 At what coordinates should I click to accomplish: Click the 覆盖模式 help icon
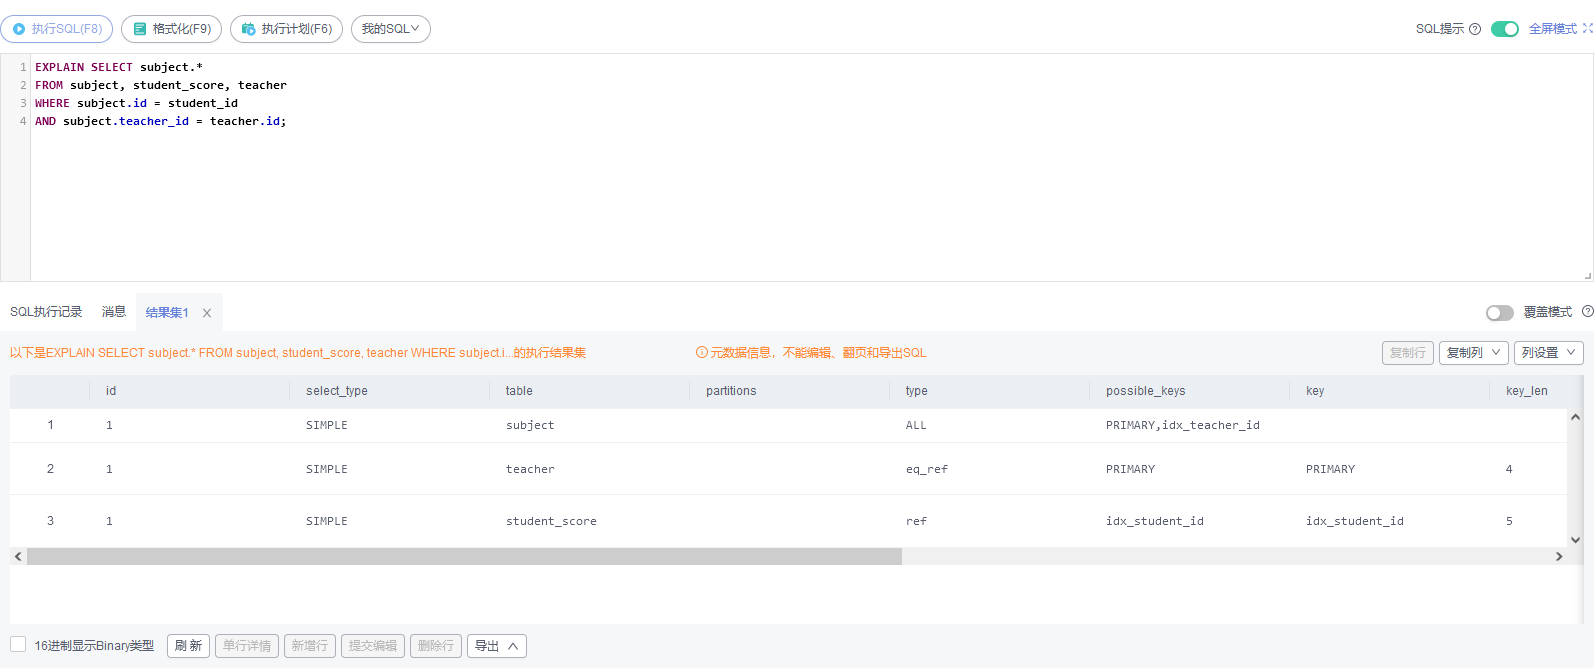pos(1587,312)
